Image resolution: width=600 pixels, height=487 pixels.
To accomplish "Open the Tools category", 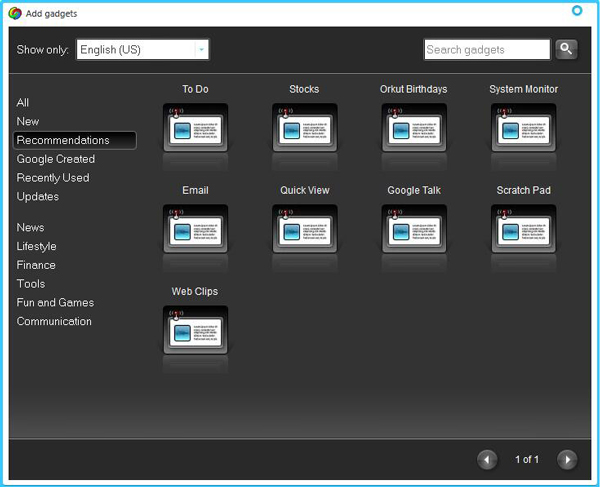I will tap(31, 283).
